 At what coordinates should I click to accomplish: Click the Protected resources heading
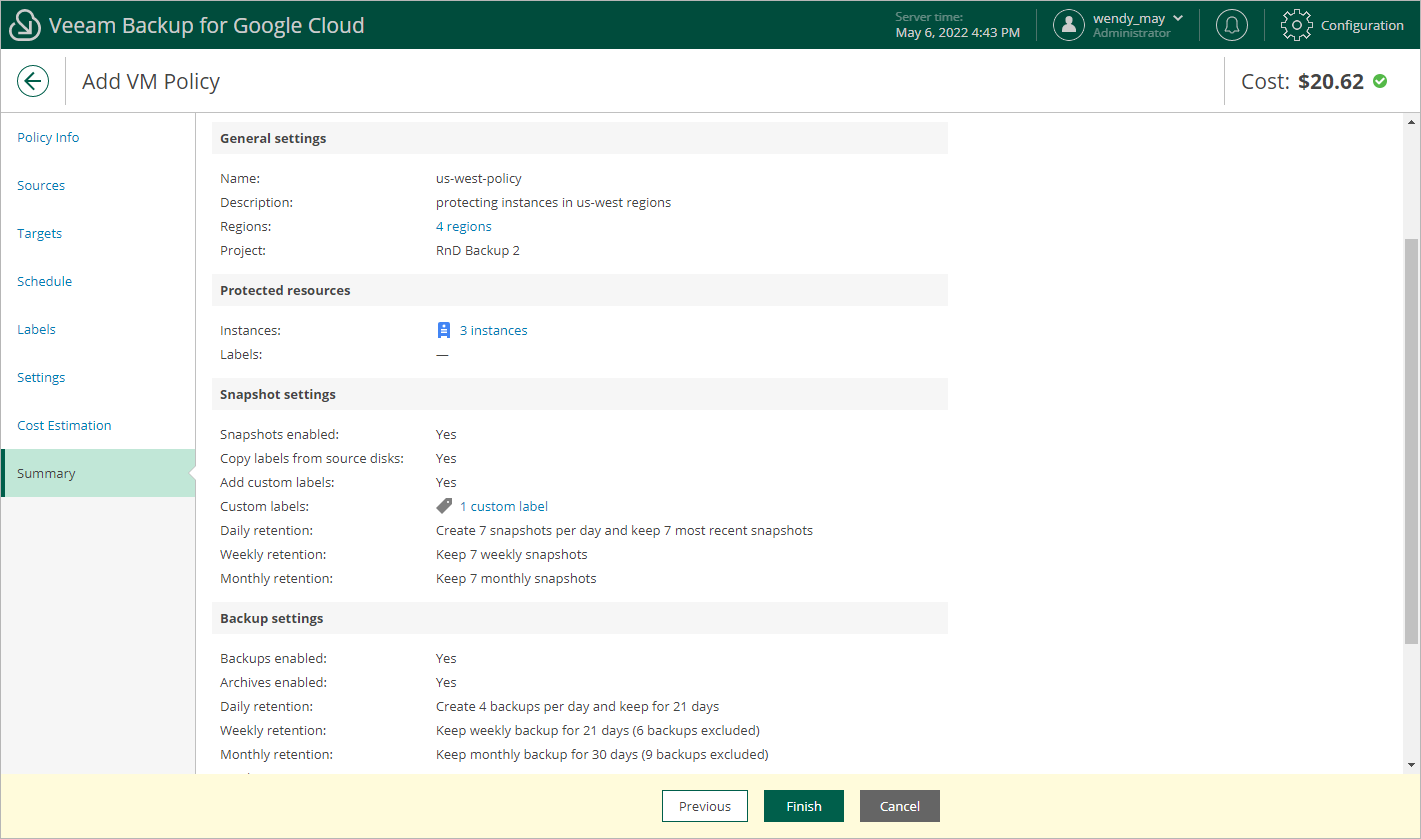[x=285, y=290]
